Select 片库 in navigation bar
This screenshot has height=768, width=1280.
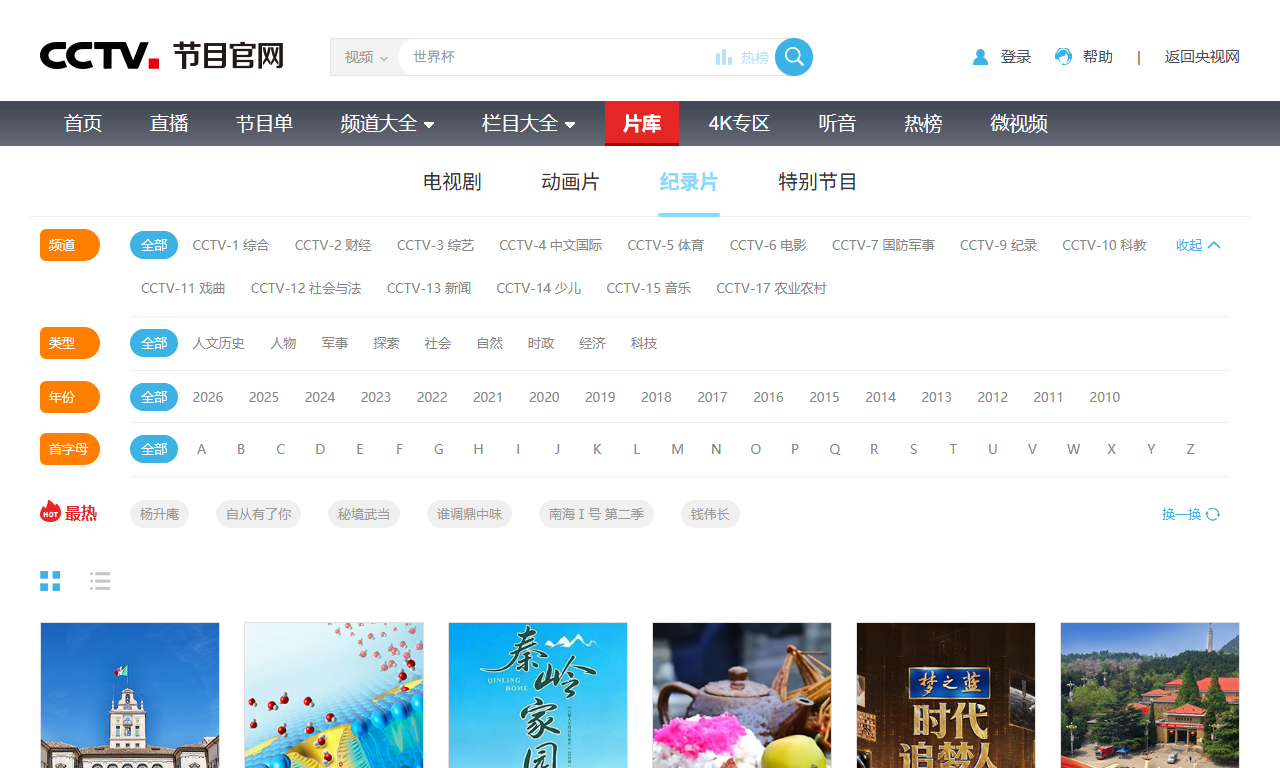[x=642, y=124]
